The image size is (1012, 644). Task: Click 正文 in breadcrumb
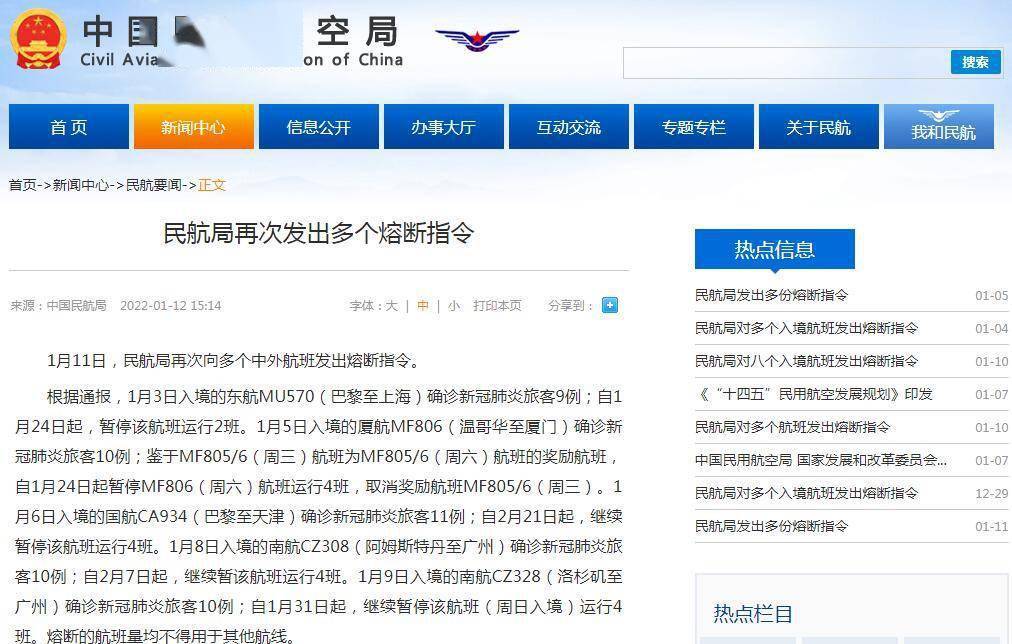point(212,185)
